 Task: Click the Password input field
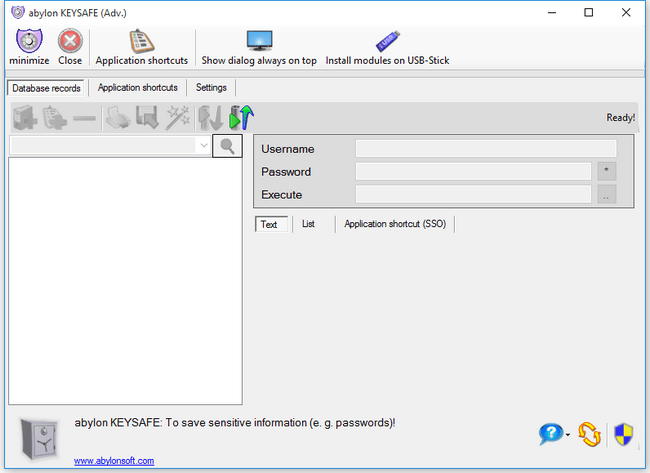click(473, 171)
